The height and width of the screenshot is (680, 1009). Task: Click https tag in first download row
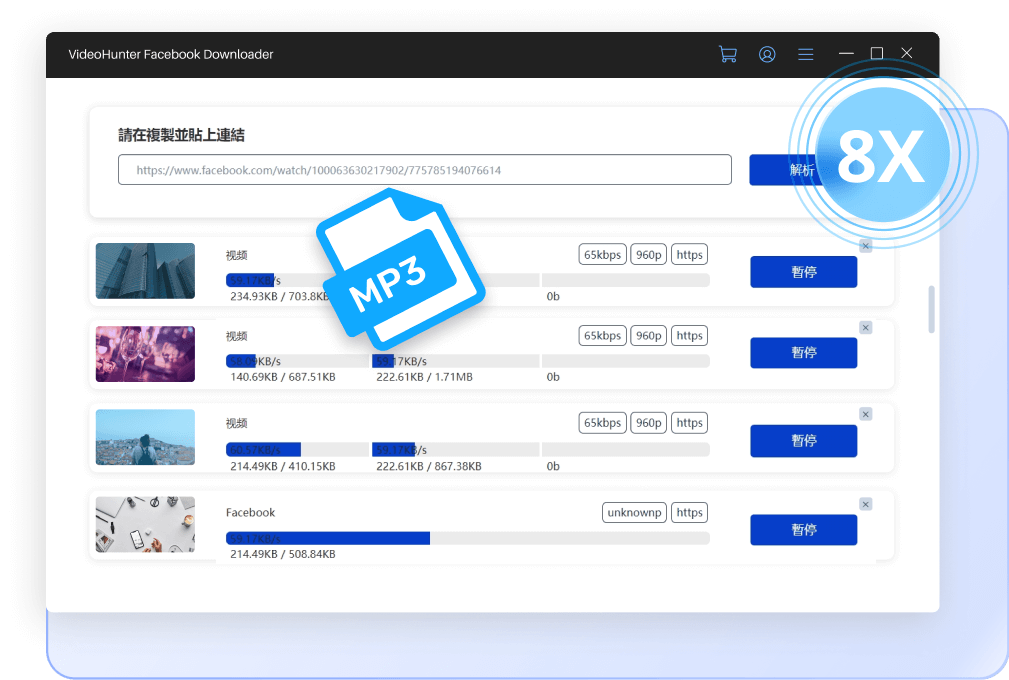[x=689, y=255]
